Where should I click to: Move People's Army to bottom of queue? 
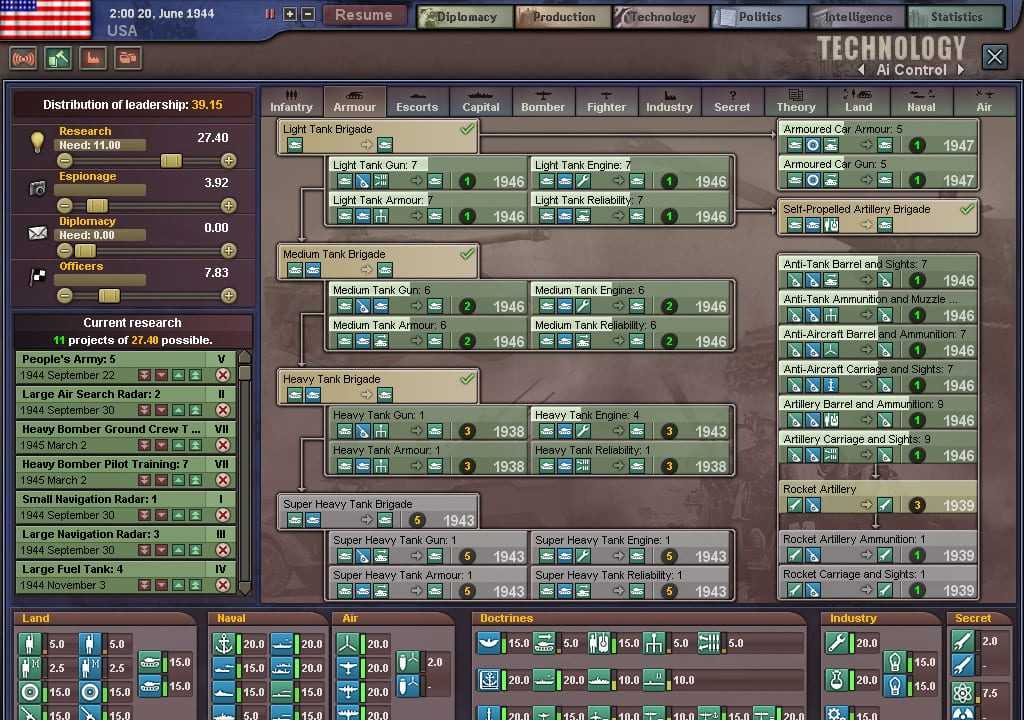pyautogui.click(x=144, y=375)
